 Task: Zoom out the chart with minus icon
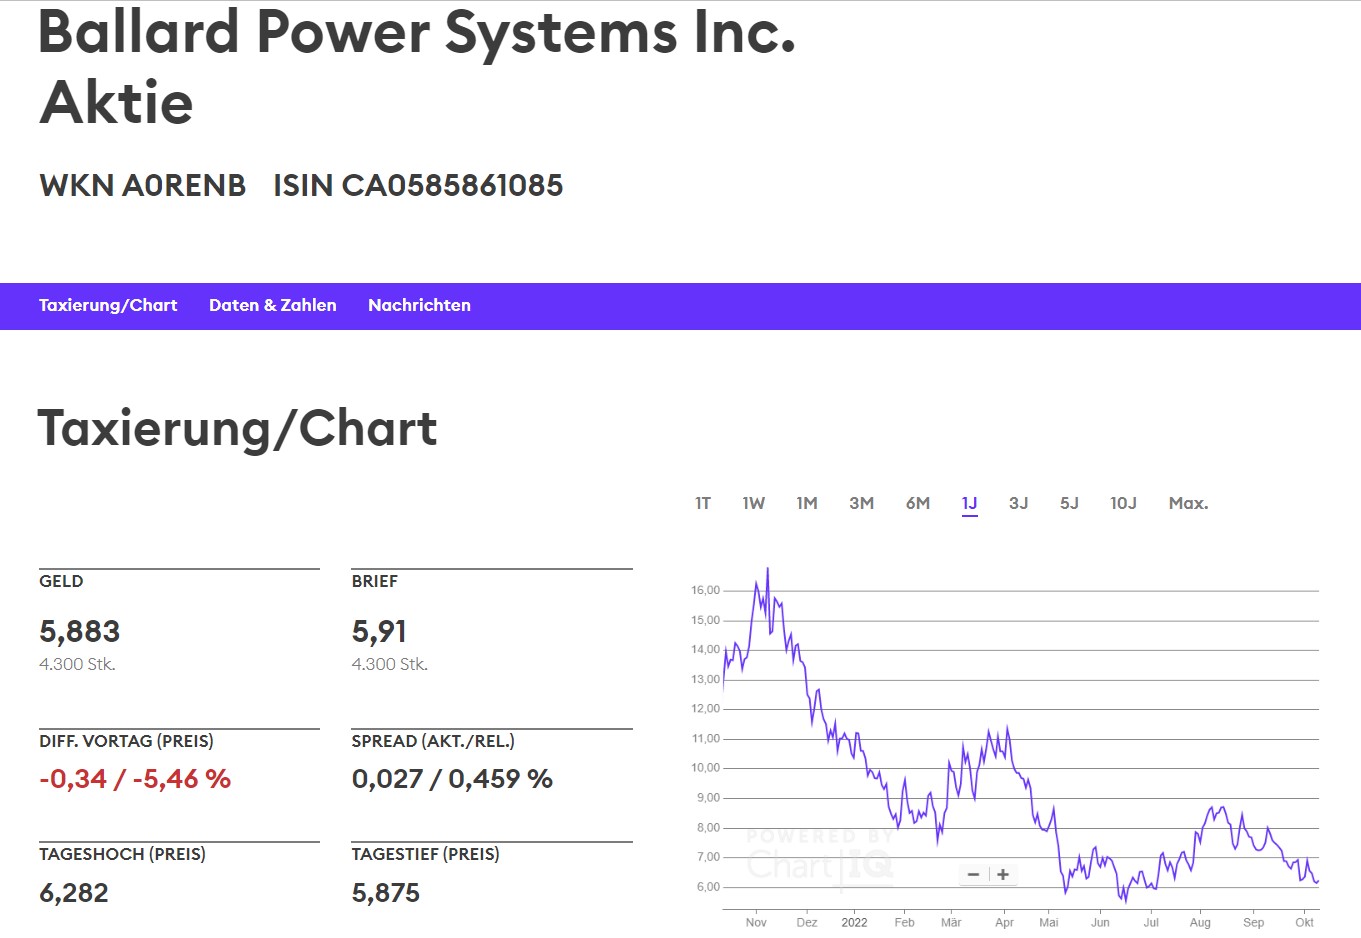(973, 875)
